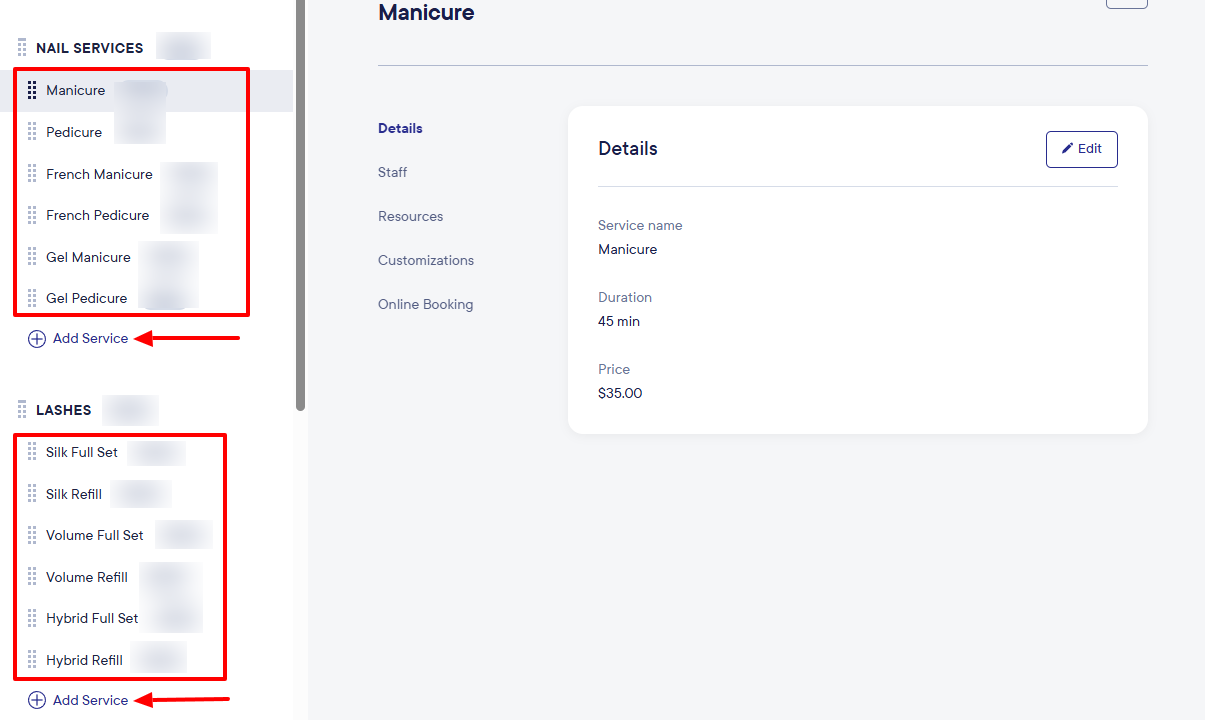Go to the Online Booking section
This screenshot has width=1205, height=720.
[425, 304]
